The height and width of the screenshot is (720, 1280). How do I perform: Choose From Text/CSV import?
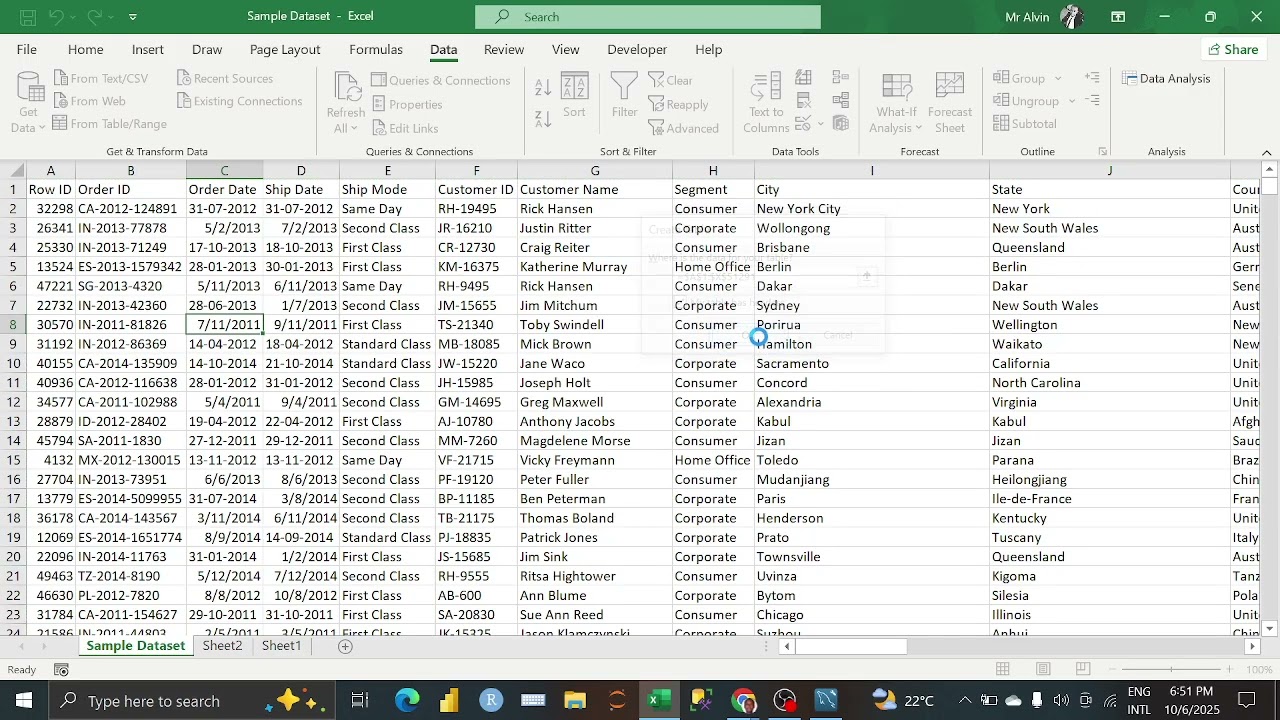[100, 78]
